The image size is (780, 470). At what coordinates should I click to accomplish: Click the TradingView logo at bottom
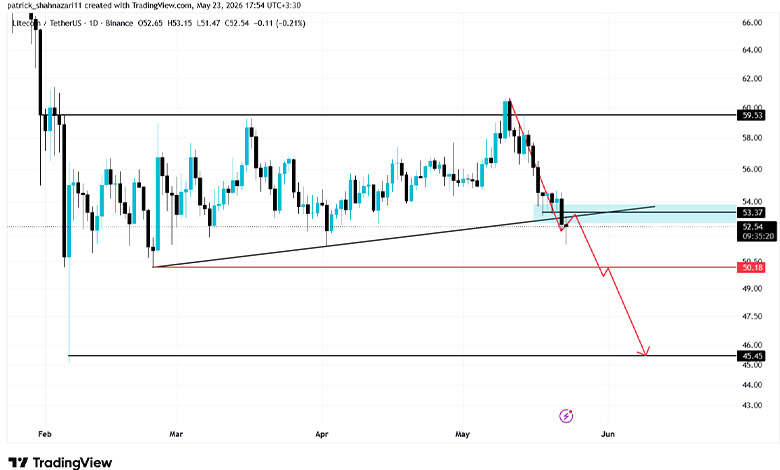[60, 462]
